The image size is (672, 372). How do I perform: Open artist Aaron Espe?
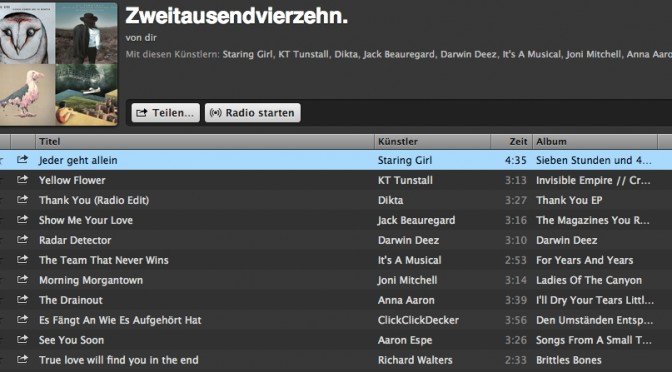(405, 340)
